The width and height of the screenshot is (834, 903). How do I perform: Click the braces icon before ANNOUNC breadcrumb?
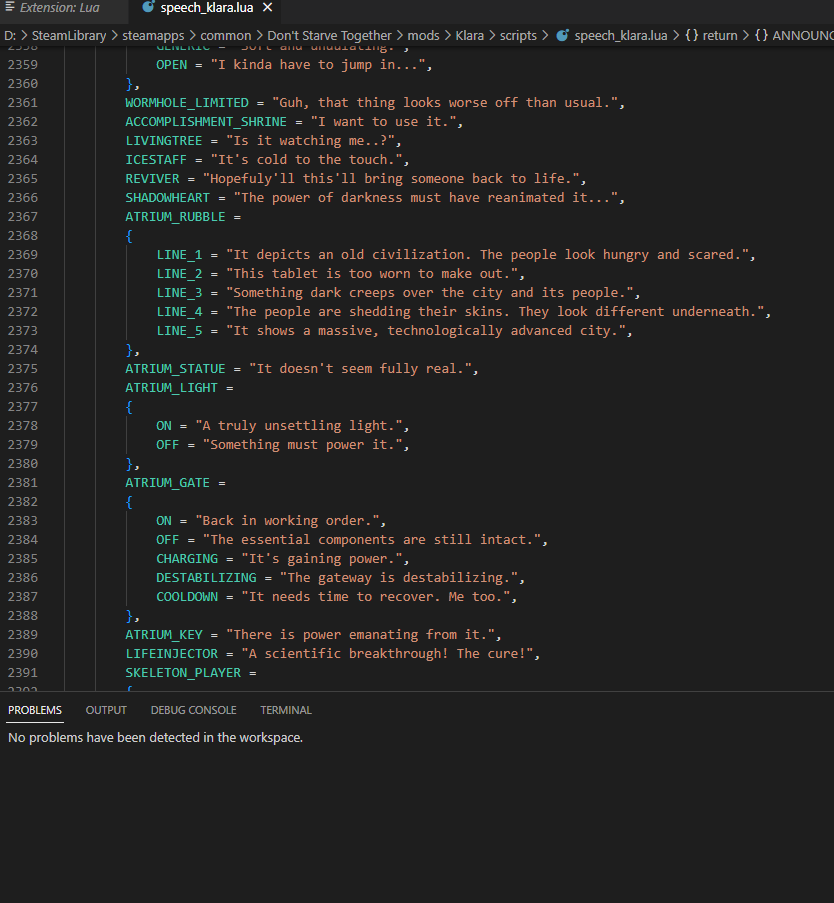pos(761,36)
